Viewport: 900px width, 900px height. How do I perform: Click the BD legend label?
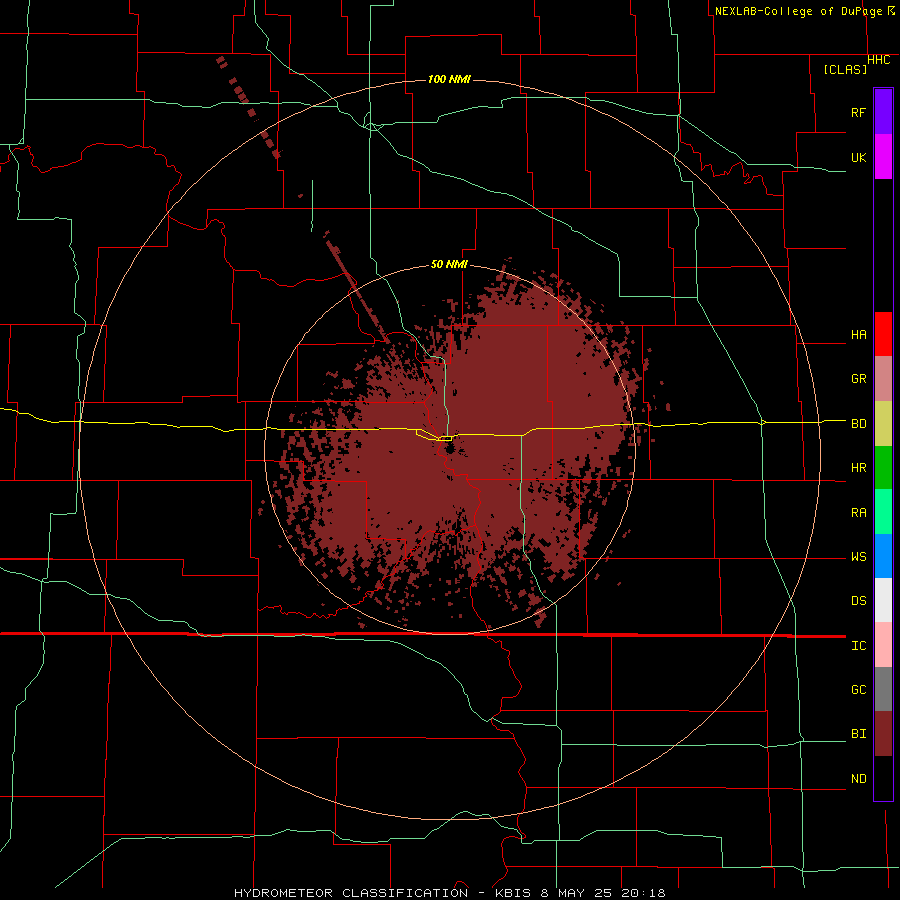[858, 424]
